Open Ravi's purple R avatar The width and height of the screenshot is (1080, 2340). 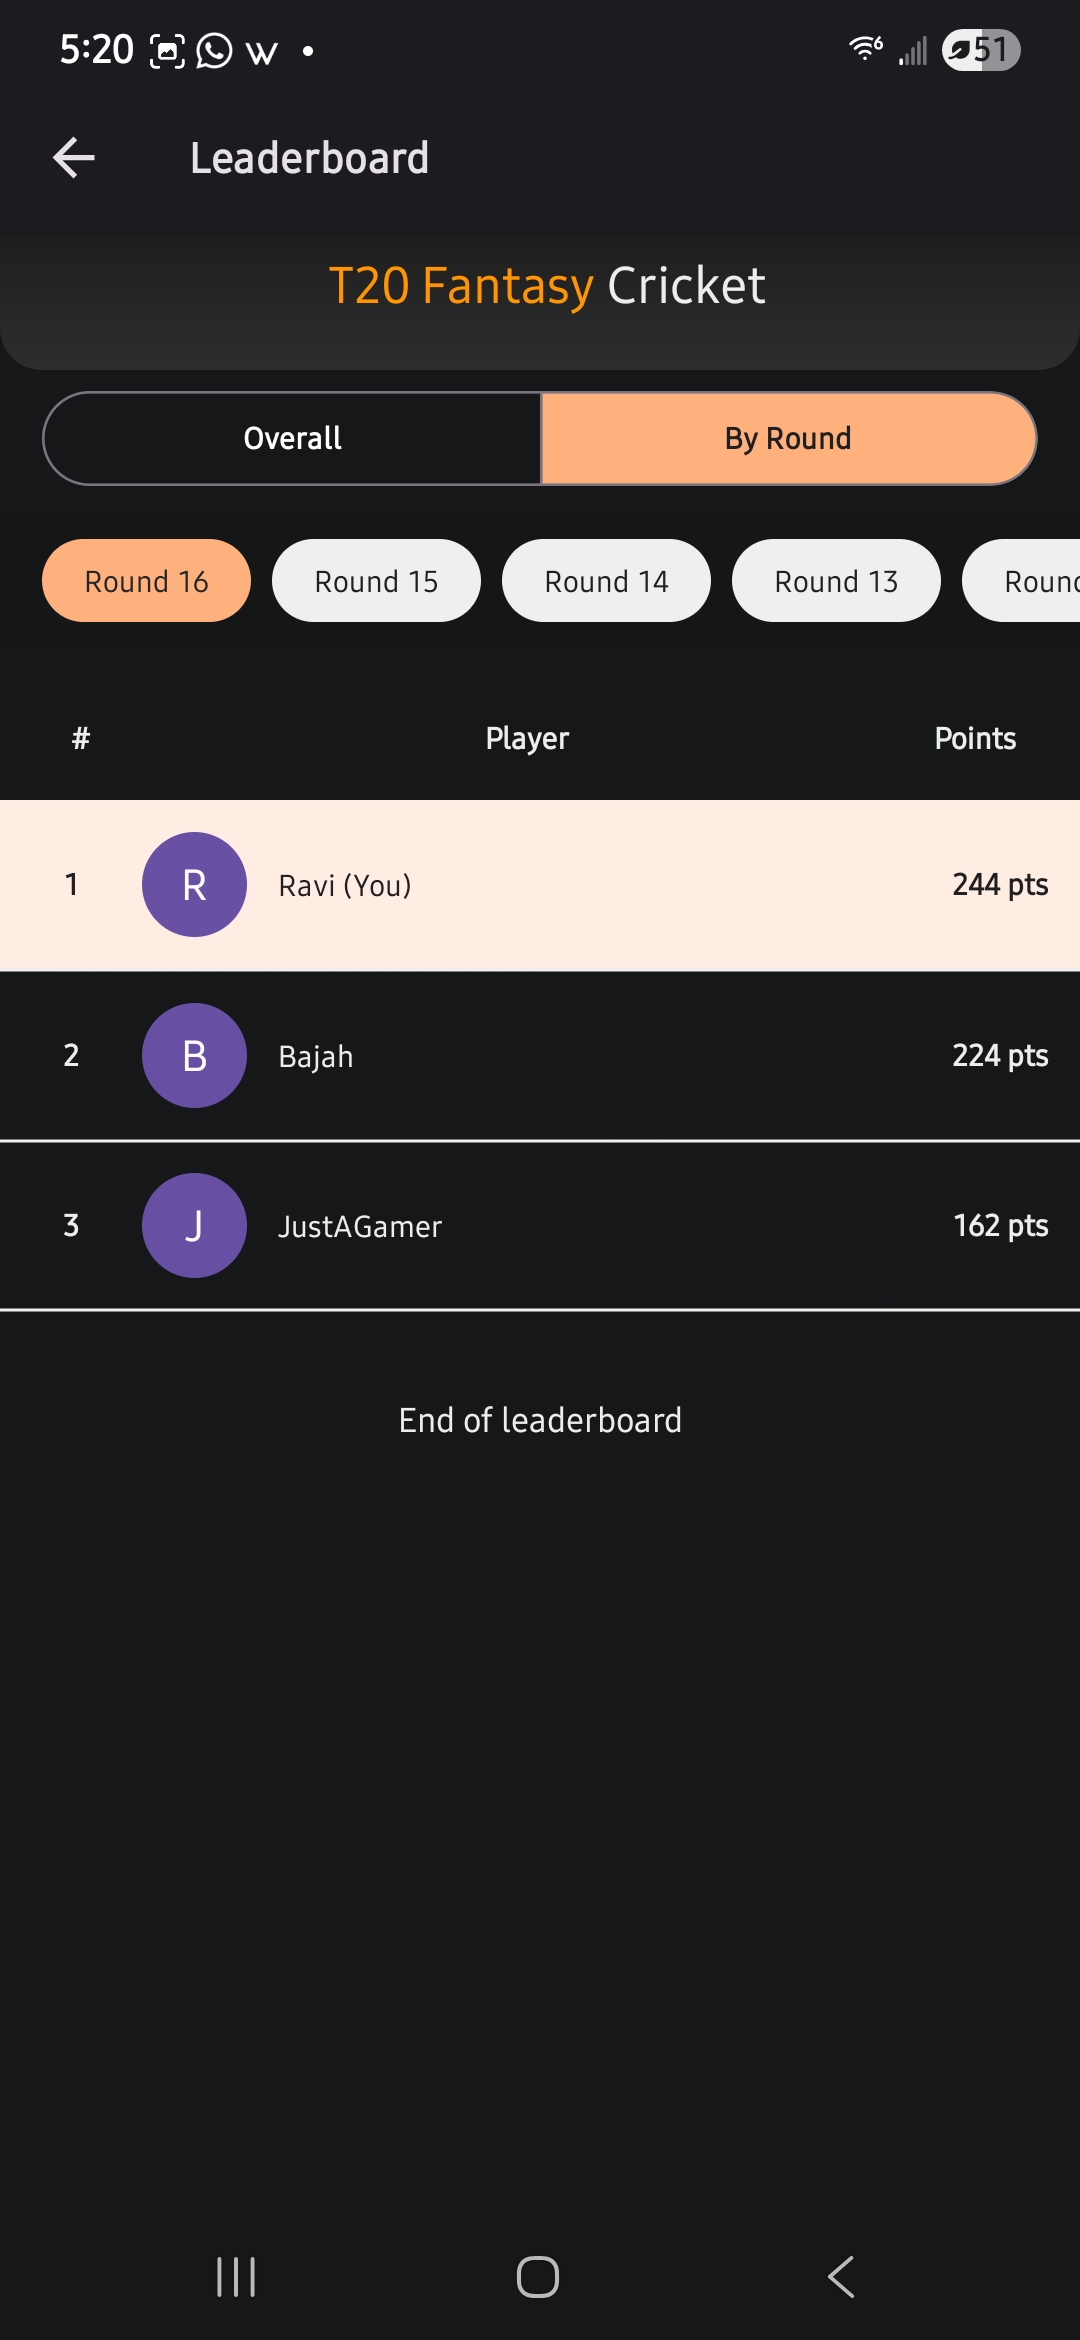(194, 884)
